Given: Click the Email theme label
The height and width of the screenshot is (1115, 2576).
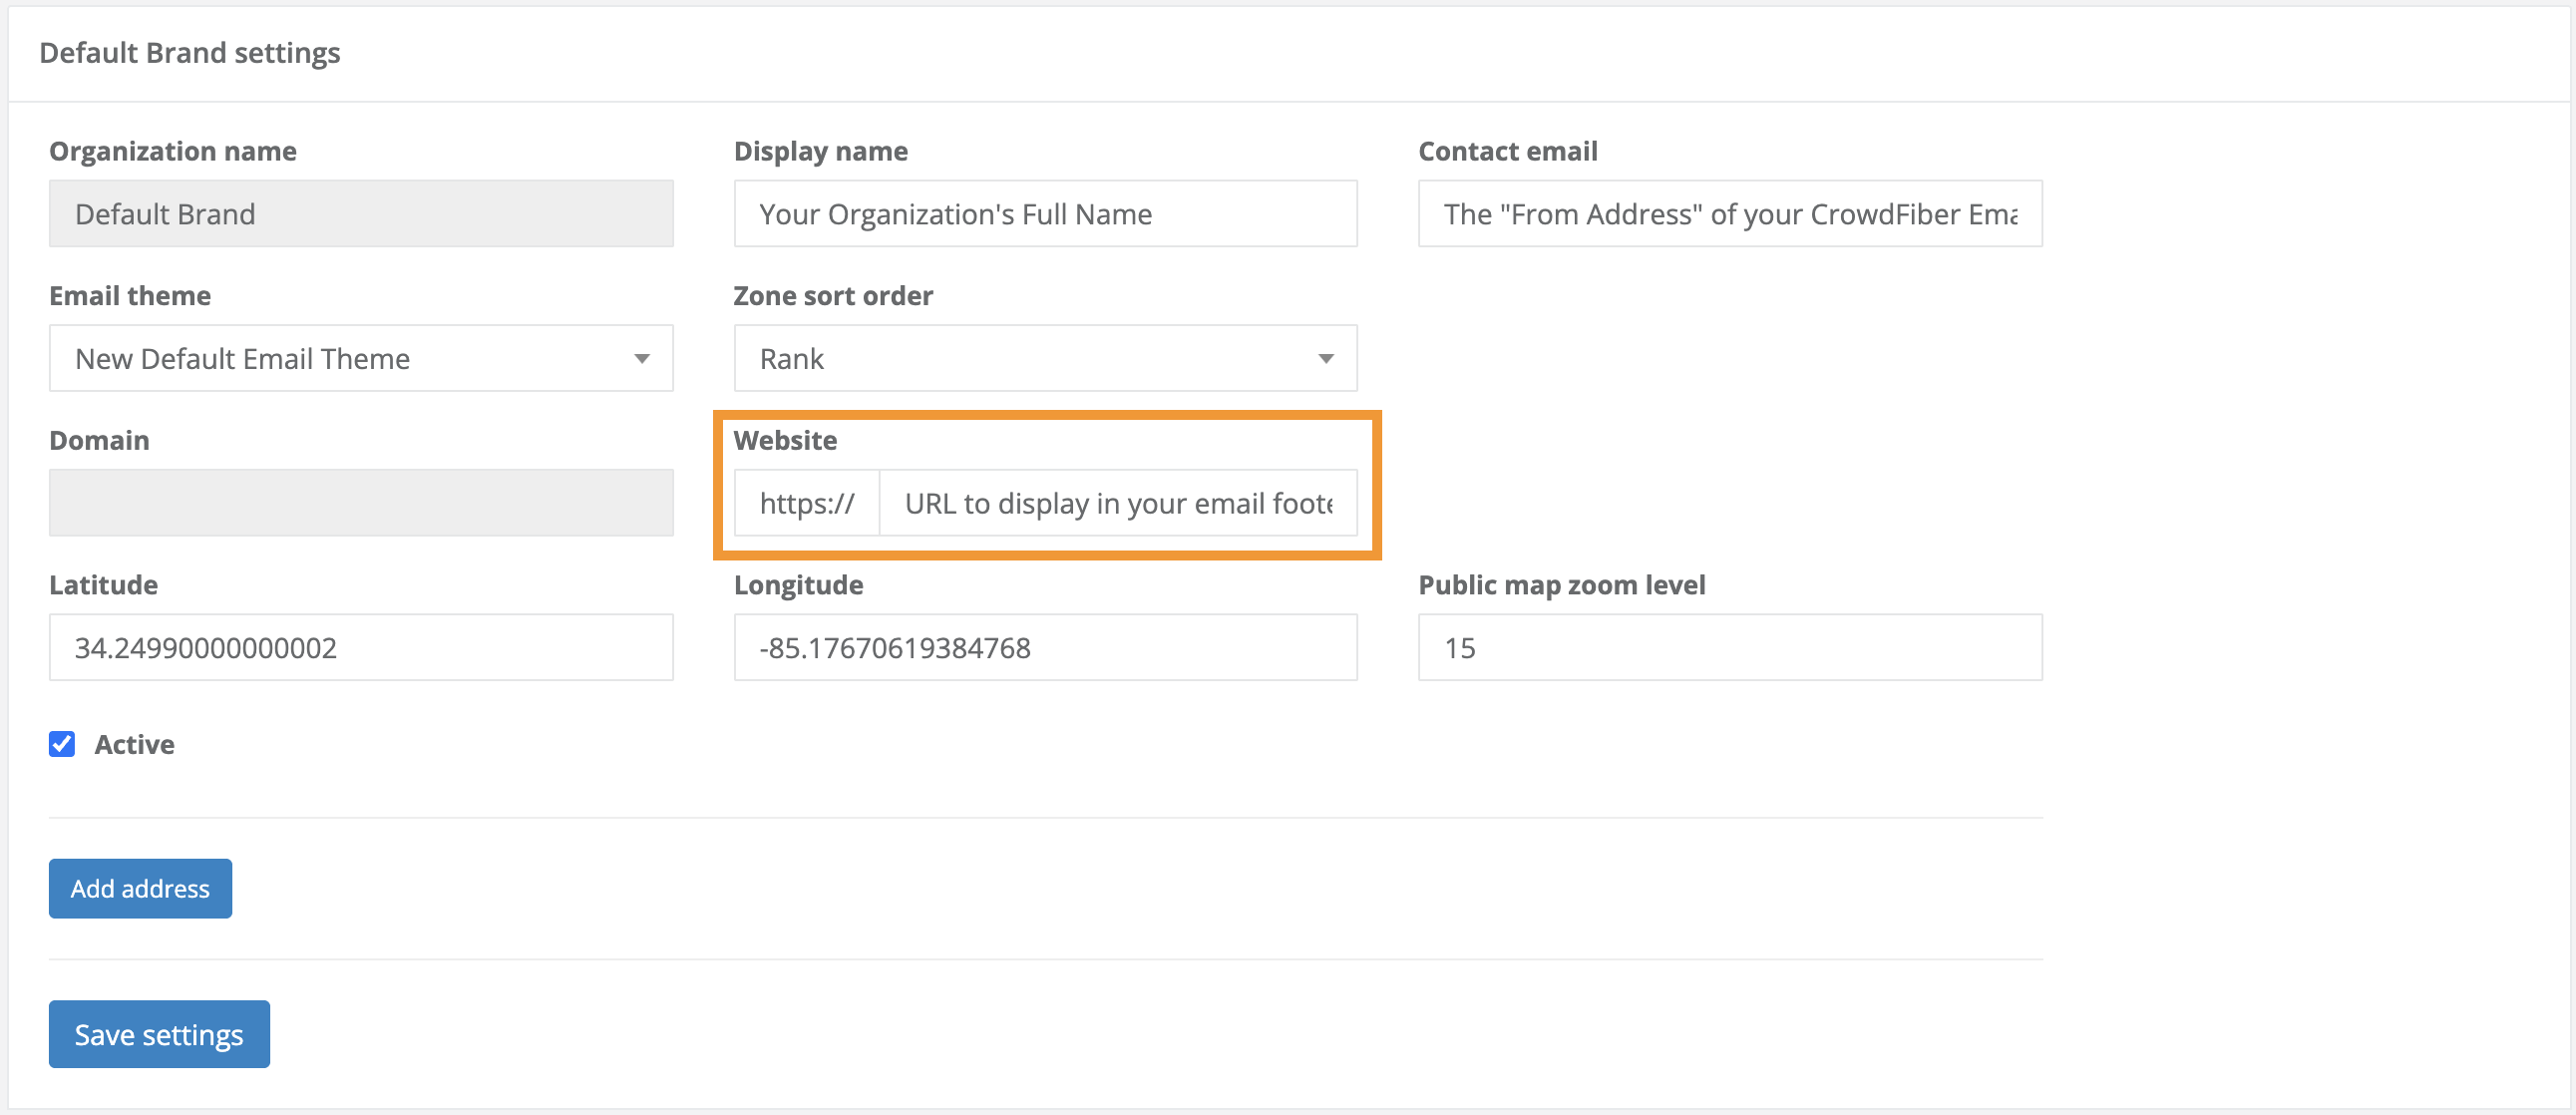Looking at the screenshot, I should point(130,296).
